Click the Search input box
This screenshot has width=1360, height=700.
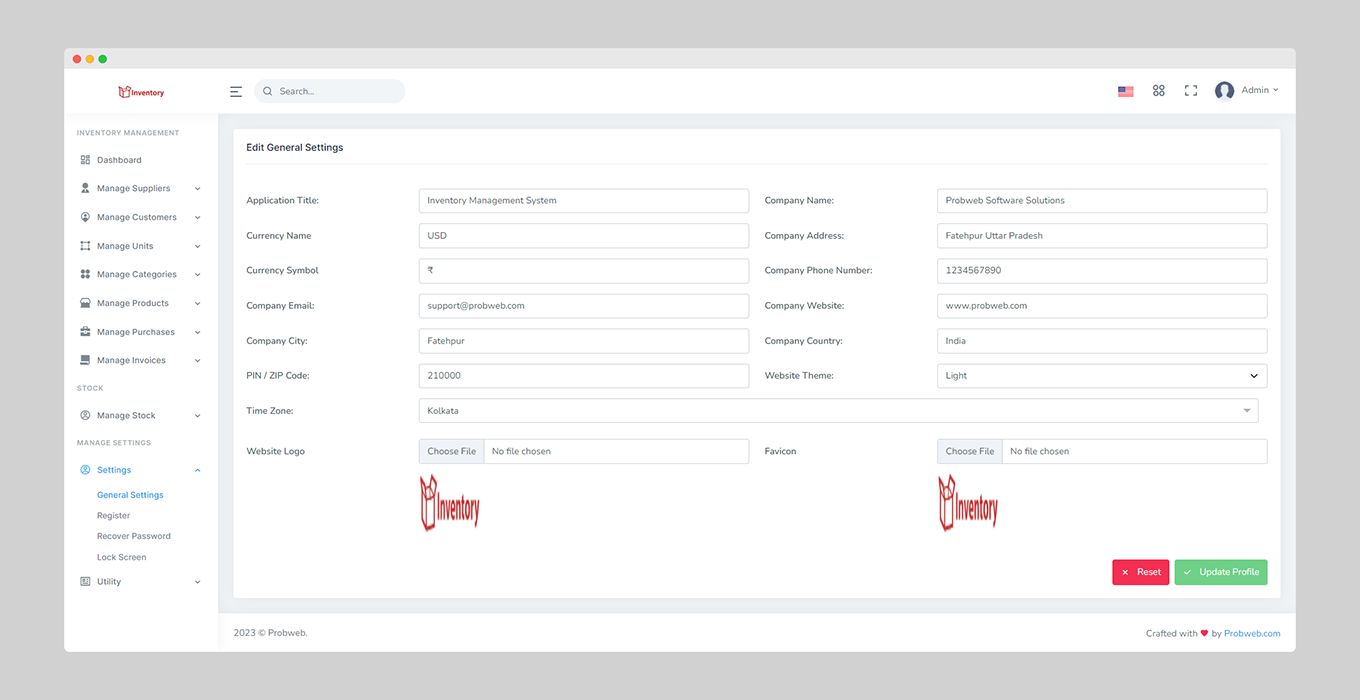click(330, 91)
